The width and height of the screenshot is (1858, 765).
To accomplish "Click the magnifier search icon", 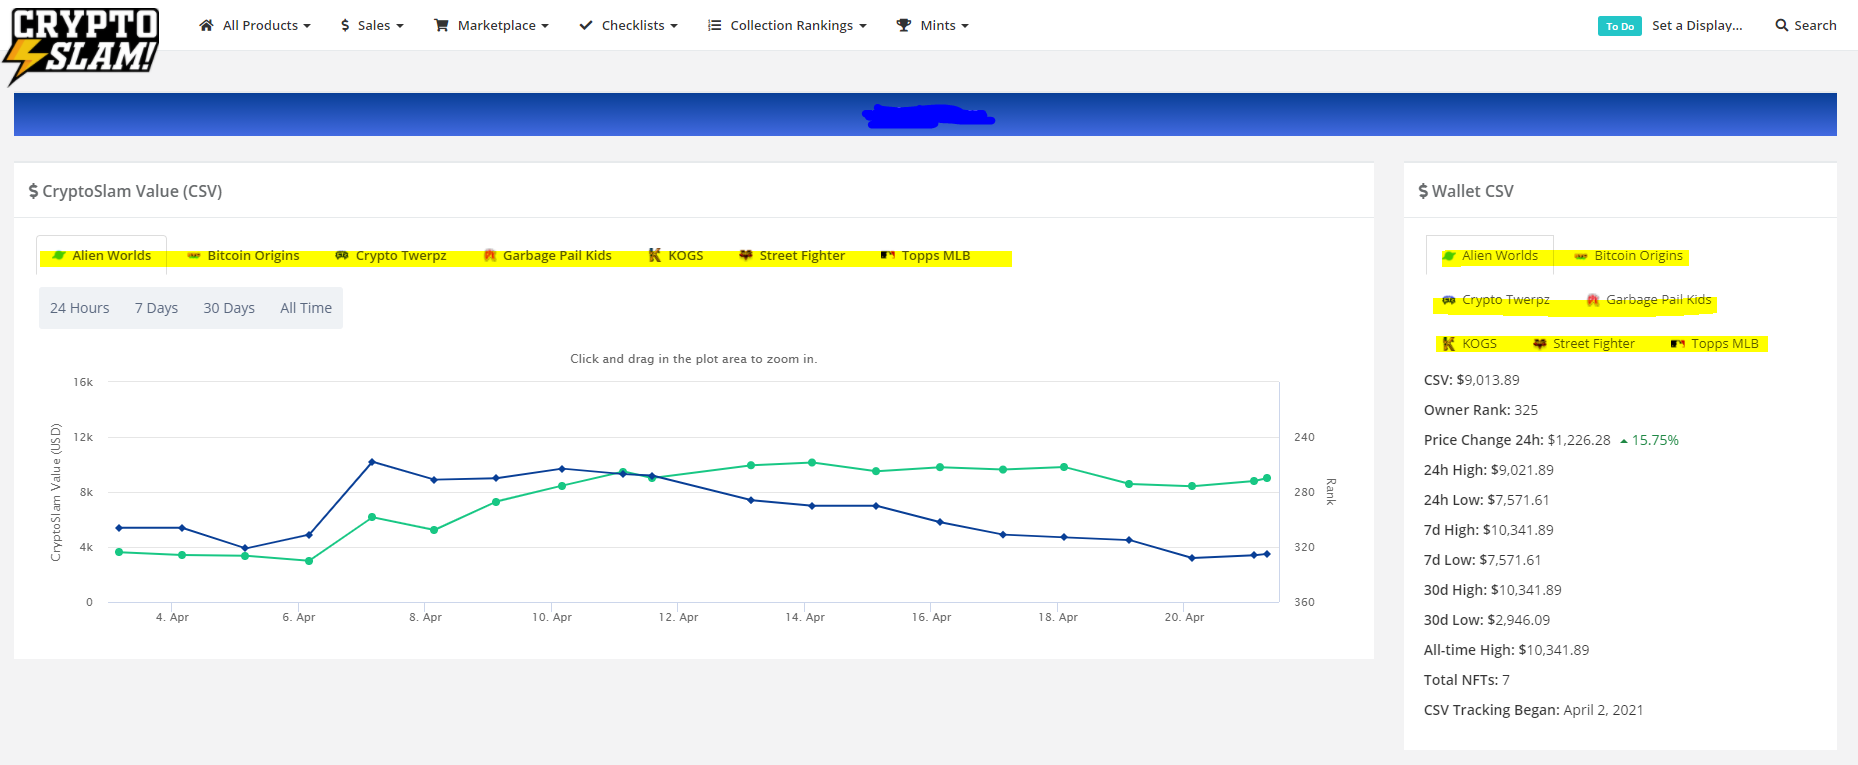I will coord(1782,25).
